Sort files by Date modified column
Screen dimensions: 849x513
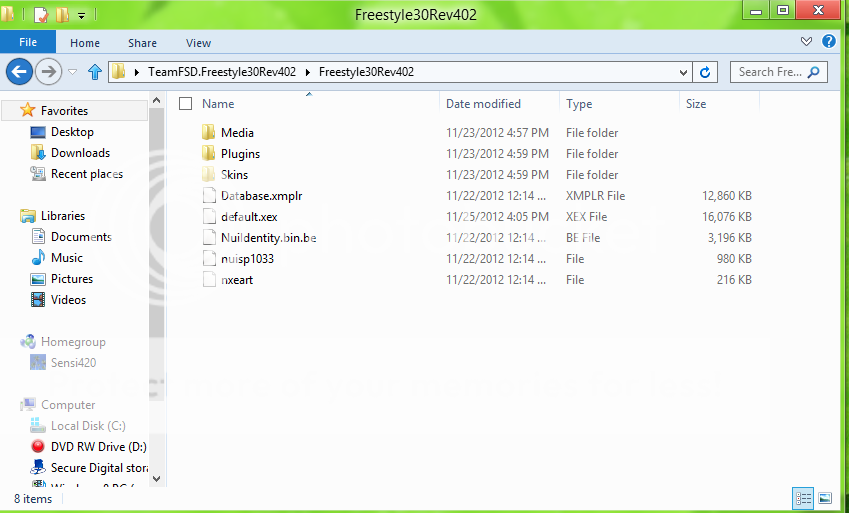[483, 104]
